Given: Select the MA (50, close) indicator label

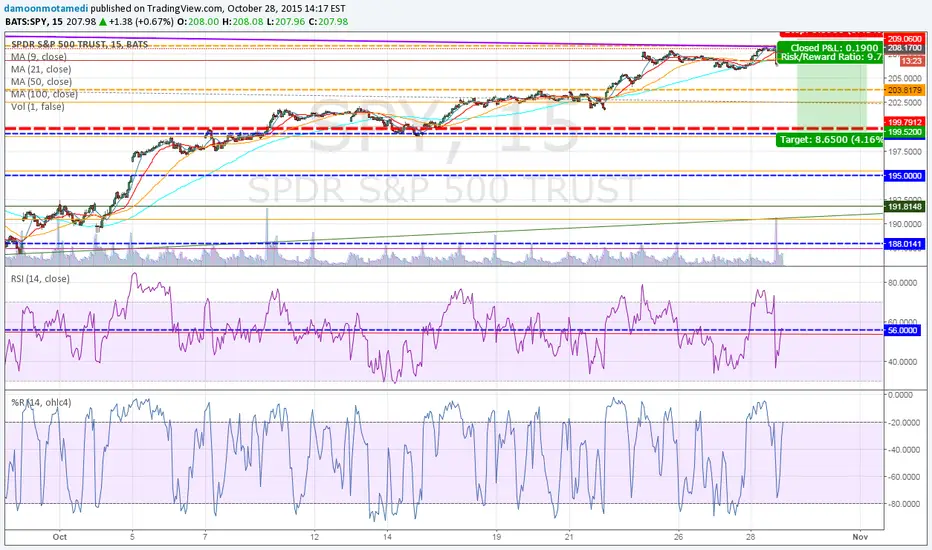Looking at the screenshot, I should pyautogui.click(x=41, y=82).
